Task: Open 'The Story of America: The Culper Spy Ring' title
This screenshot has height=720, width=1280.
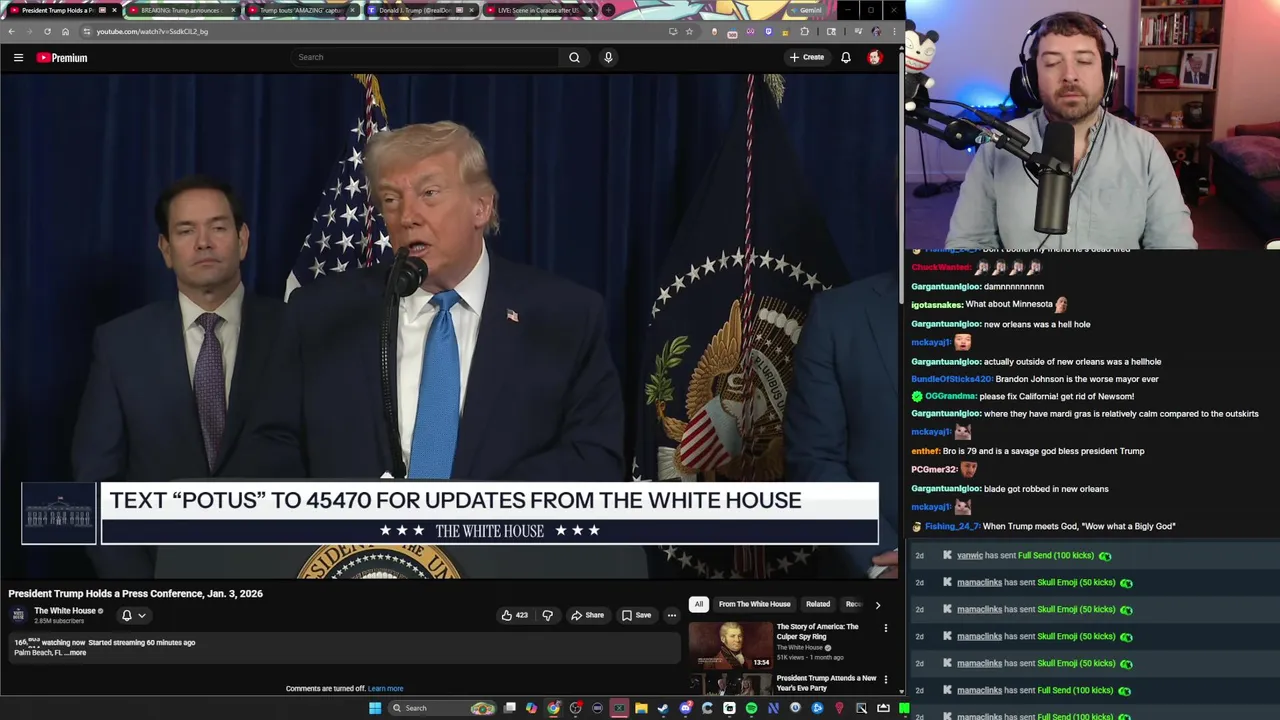Action: (817, 631)
